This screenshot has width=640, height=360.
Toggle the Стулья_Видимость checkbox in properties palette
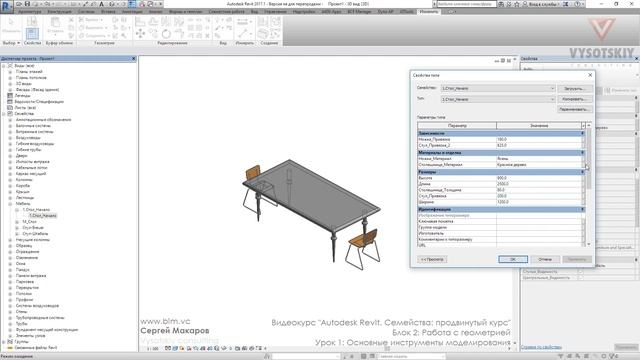click(580, 271)
